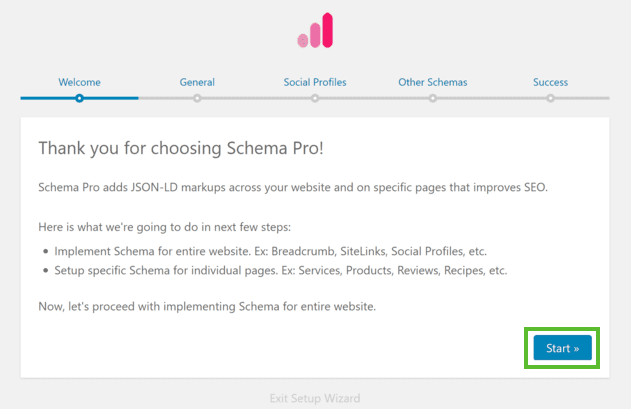Select the Social Profiles step circle marker
This screenshot has height=409, width=631.
pyautogui.click(x=315, y=98)
